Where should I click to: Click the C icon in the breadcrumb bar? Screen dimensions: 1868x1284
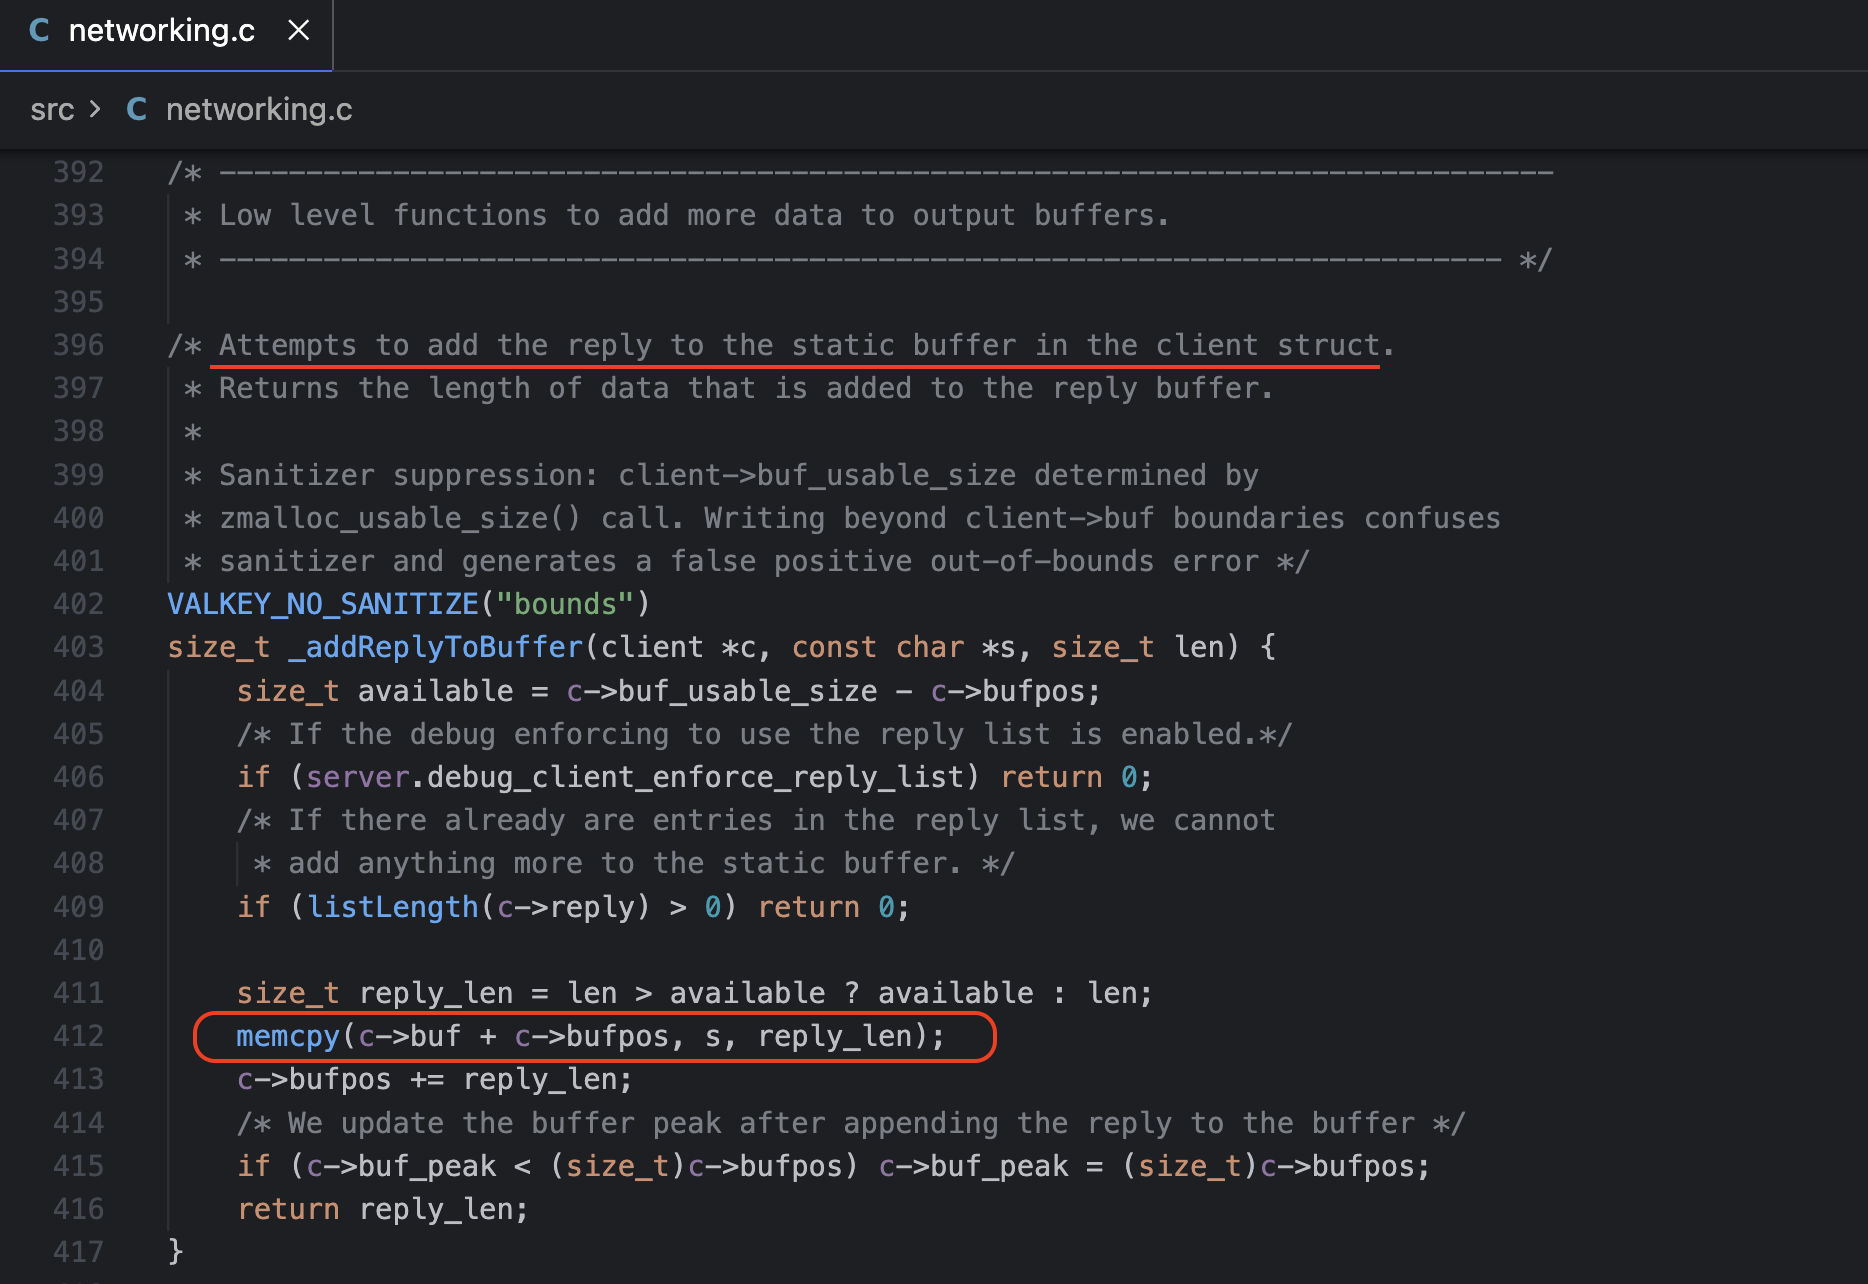tap(137, 109)
